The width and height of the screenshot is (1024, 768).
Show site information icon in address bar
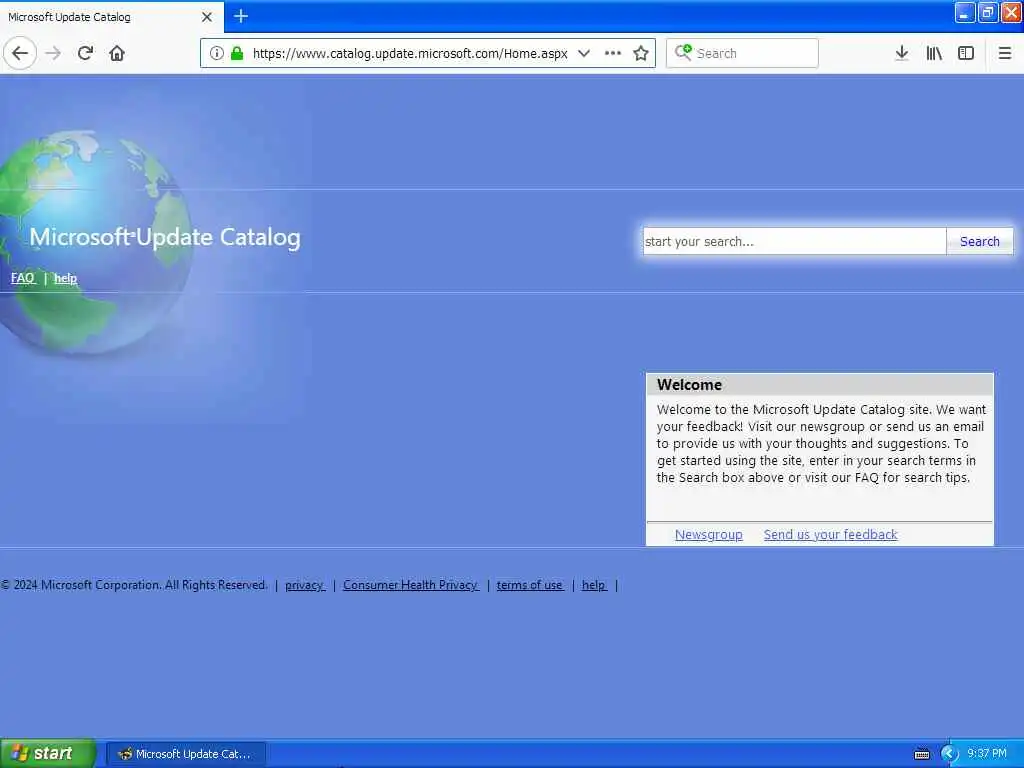217,53
